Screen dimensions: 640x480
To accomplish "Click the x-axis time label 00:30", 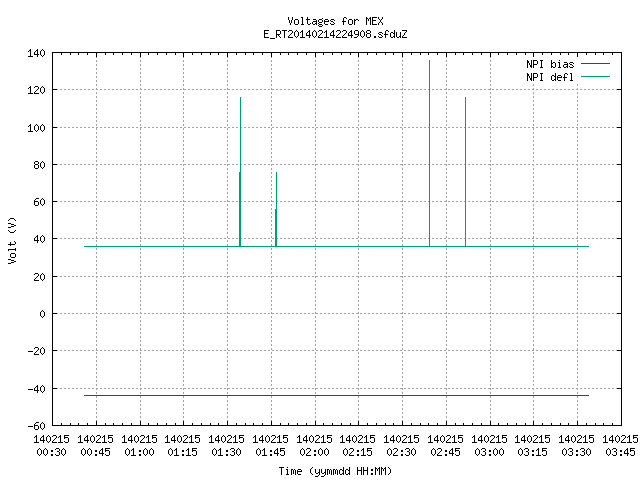I will pos(51,452).
